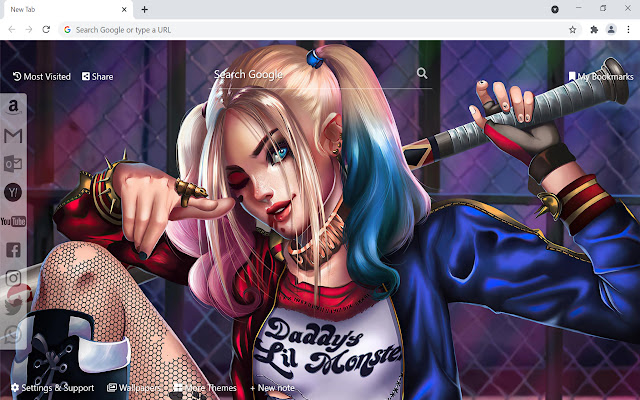Open the Extensions puzzle icon
This screenshot has height=400, width=640.
(594, 29)
